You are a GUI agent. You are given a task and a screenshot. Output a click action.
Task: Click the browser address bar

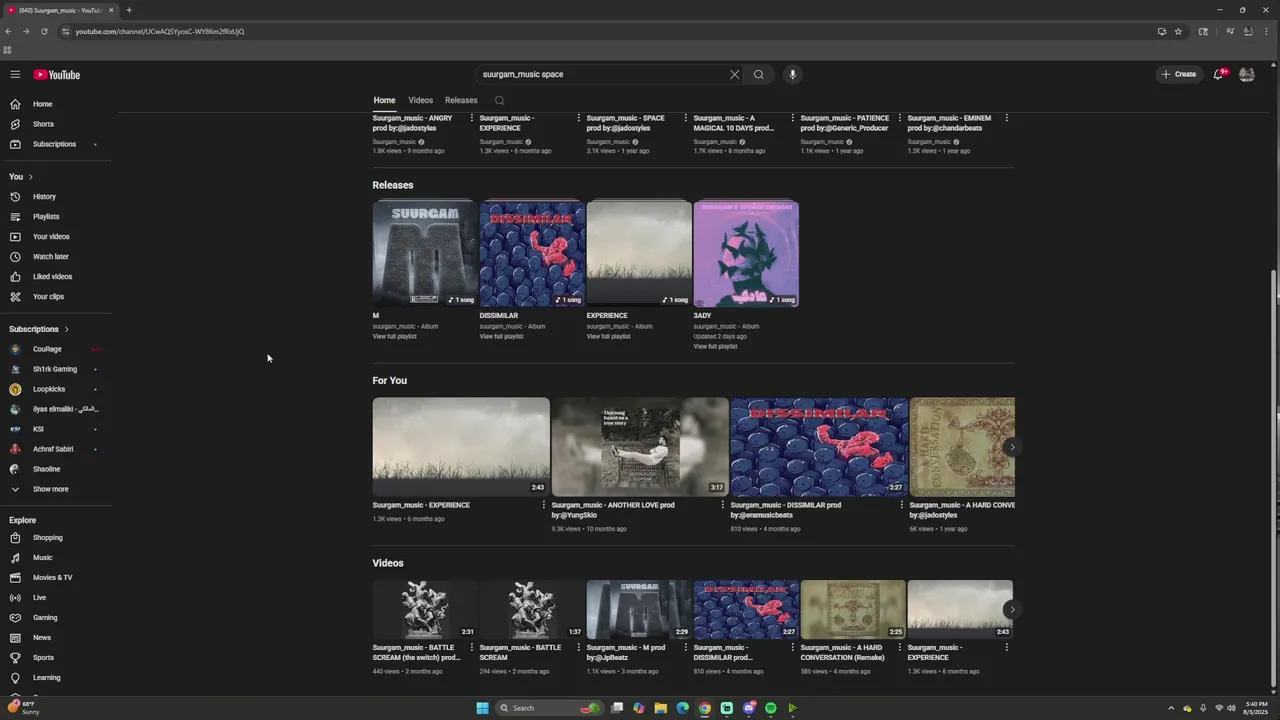(x=600, y=31)
